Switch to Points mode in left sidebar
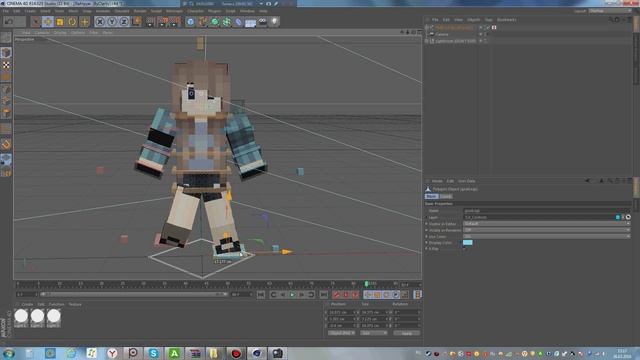This screenshot has height=360, width=640. pyautogui.click(x=6, y=89)
